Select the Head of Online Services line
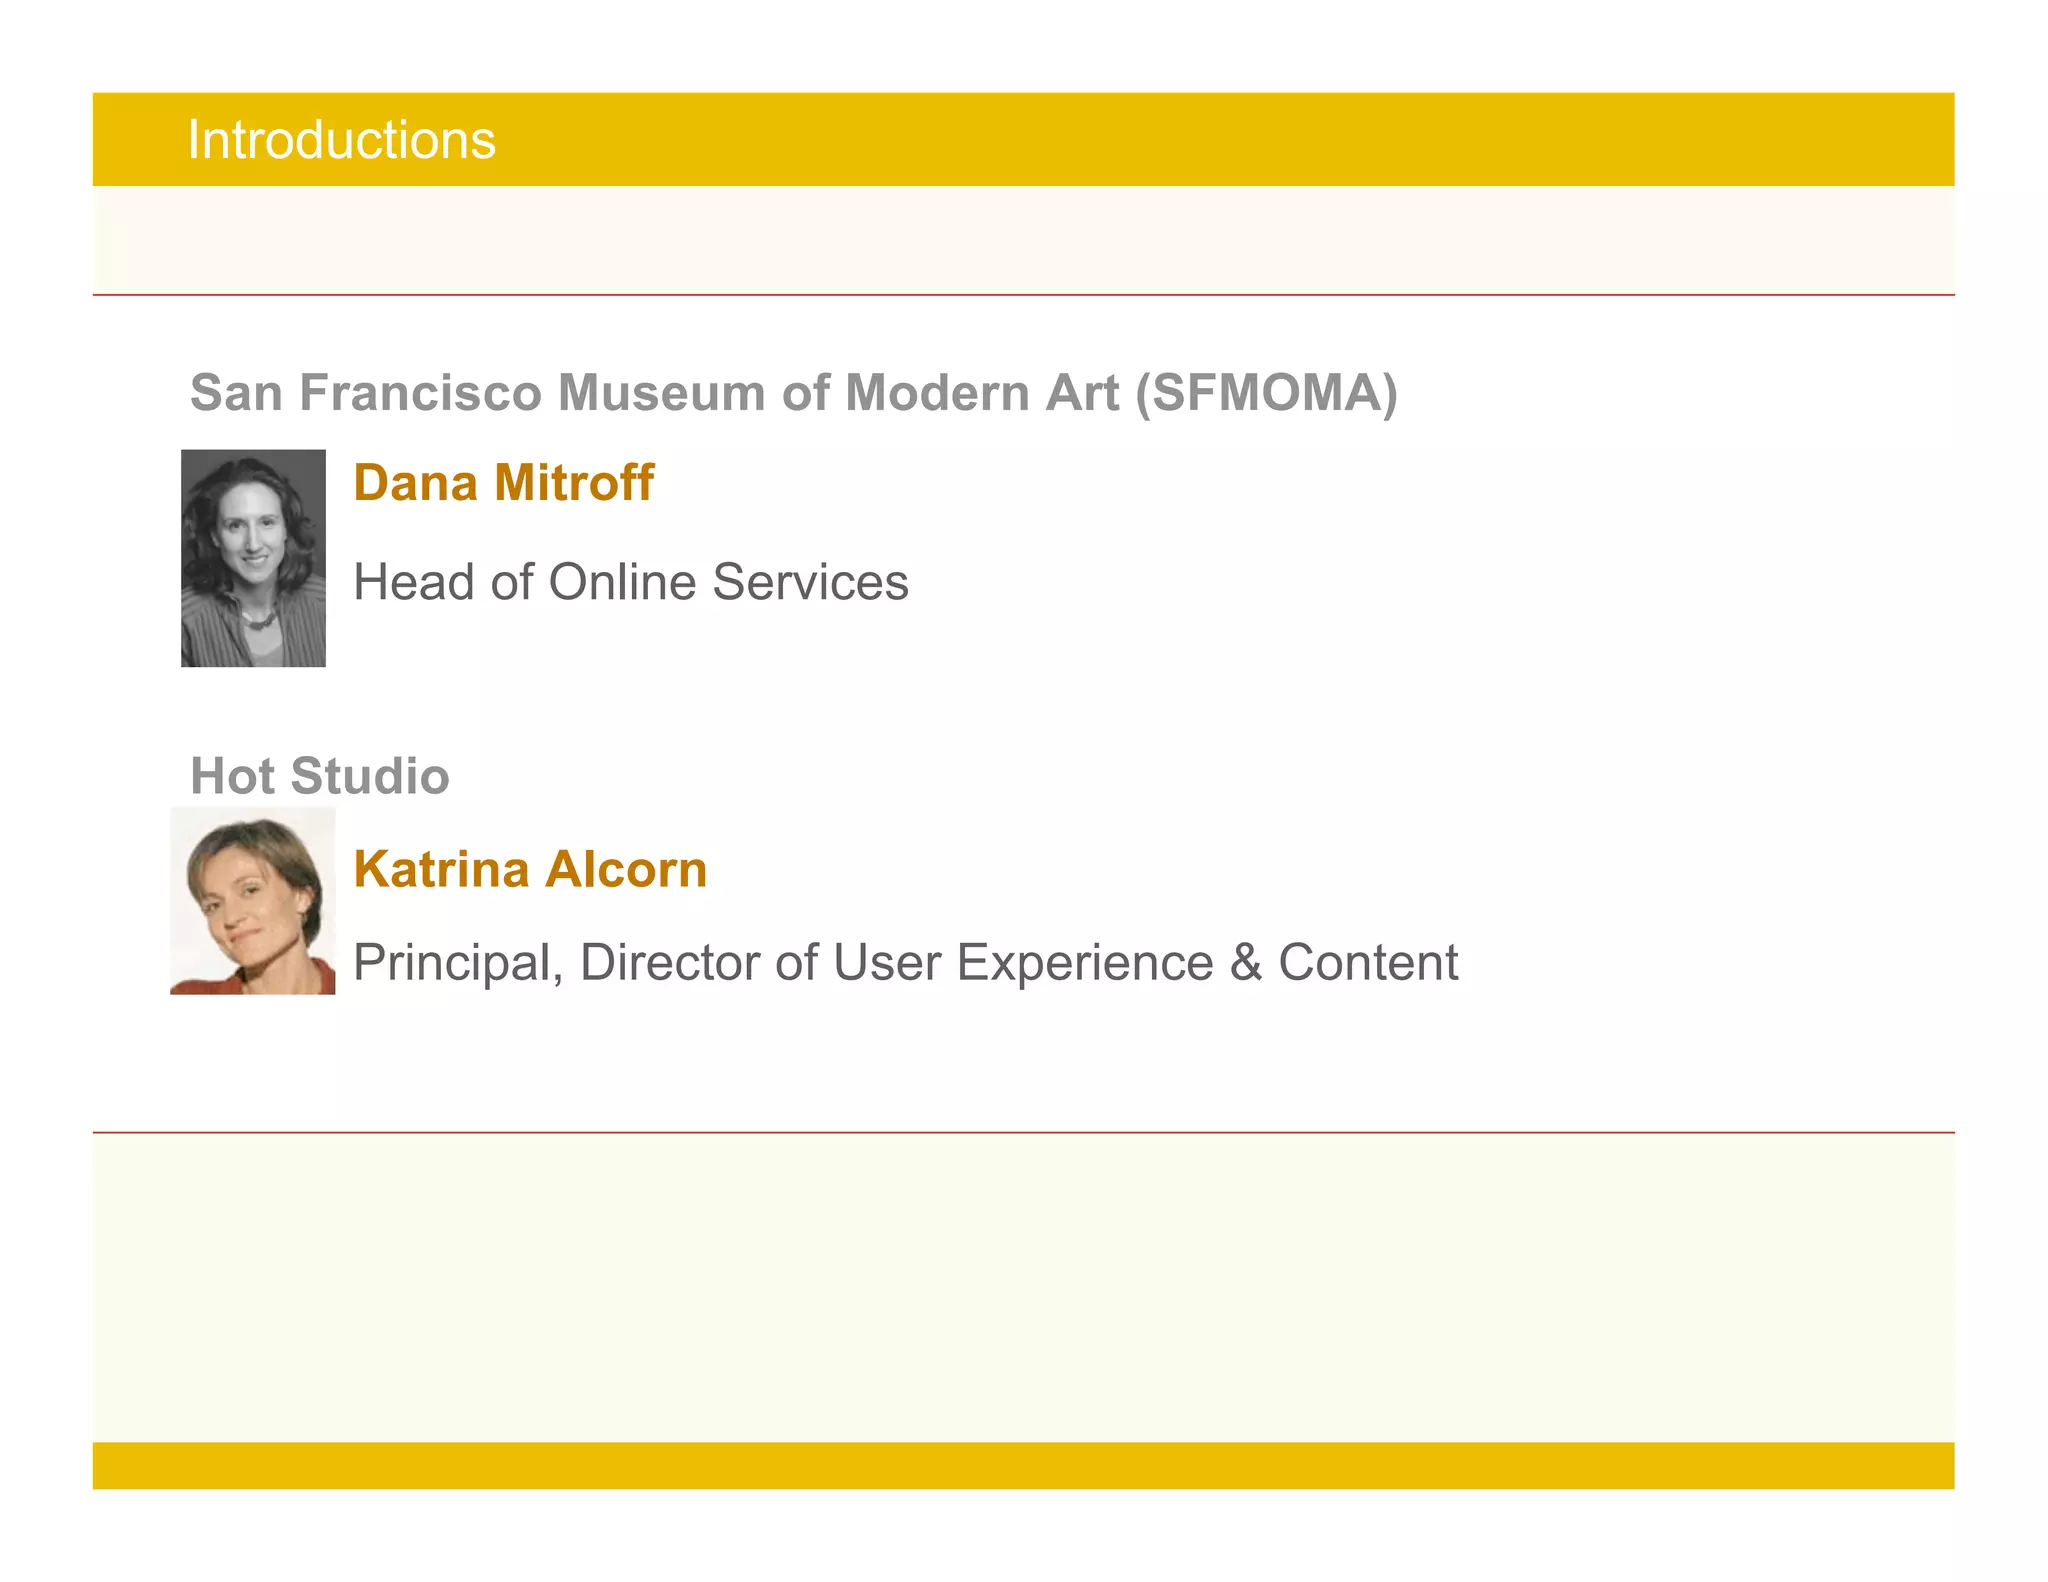The width and height of the screenshot is (2048, 1582). point(631,582)
